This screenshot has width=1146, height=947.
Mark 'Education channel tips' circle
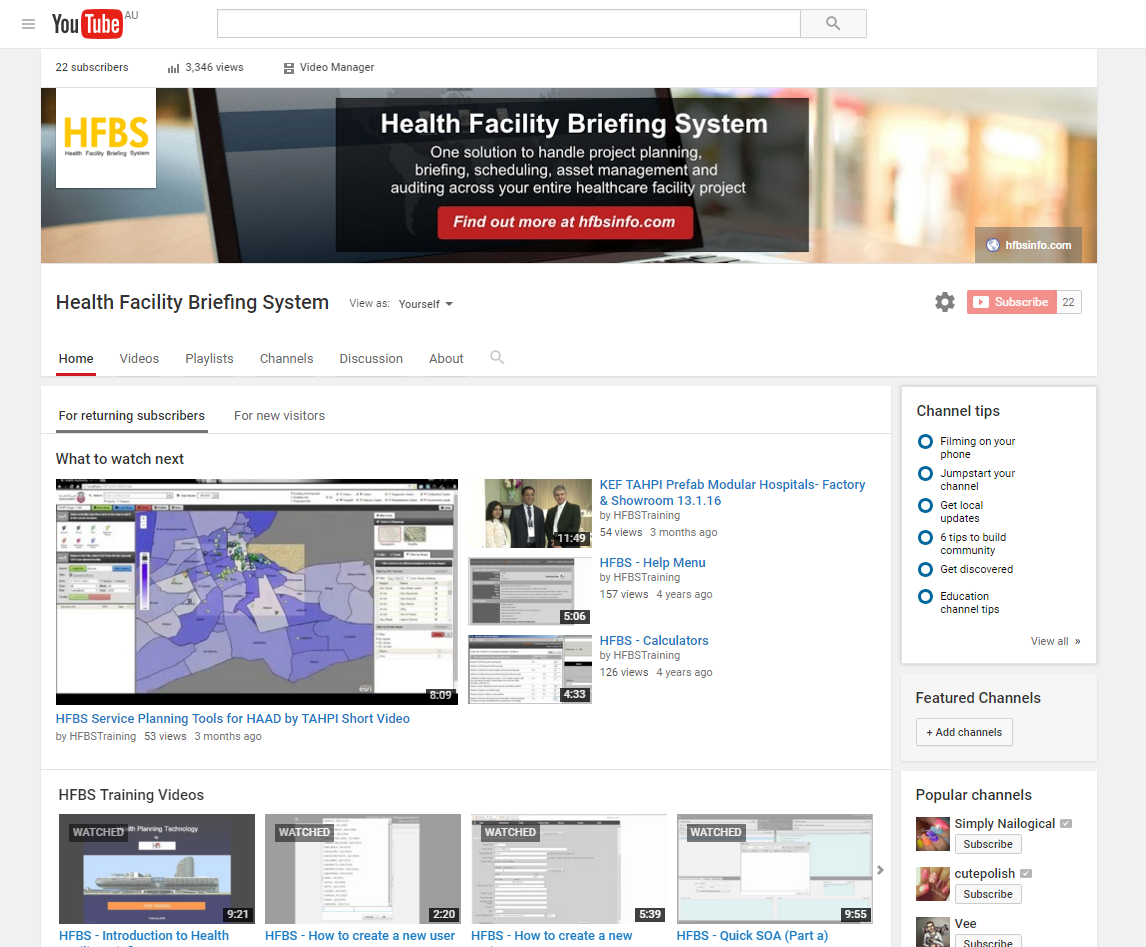(x=925, y=596)
